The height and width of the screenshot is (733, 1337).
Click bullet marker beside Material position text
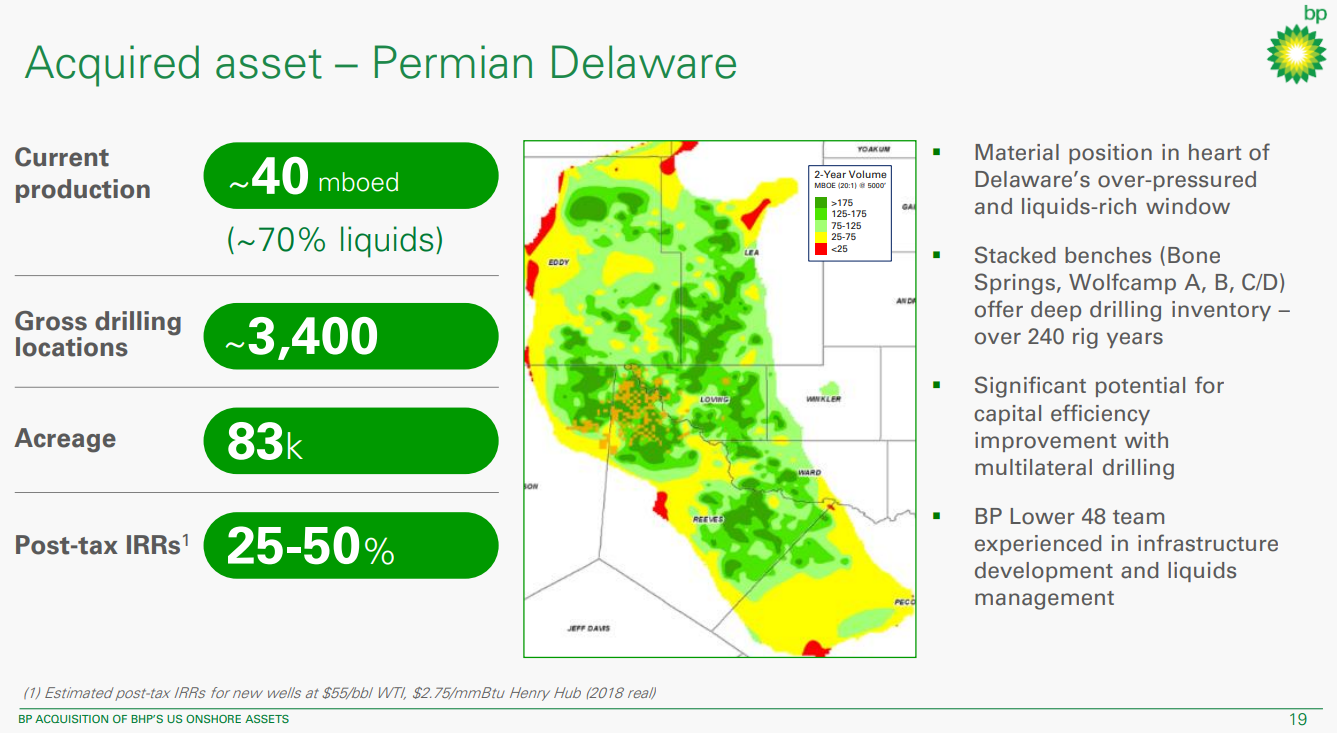937,152
